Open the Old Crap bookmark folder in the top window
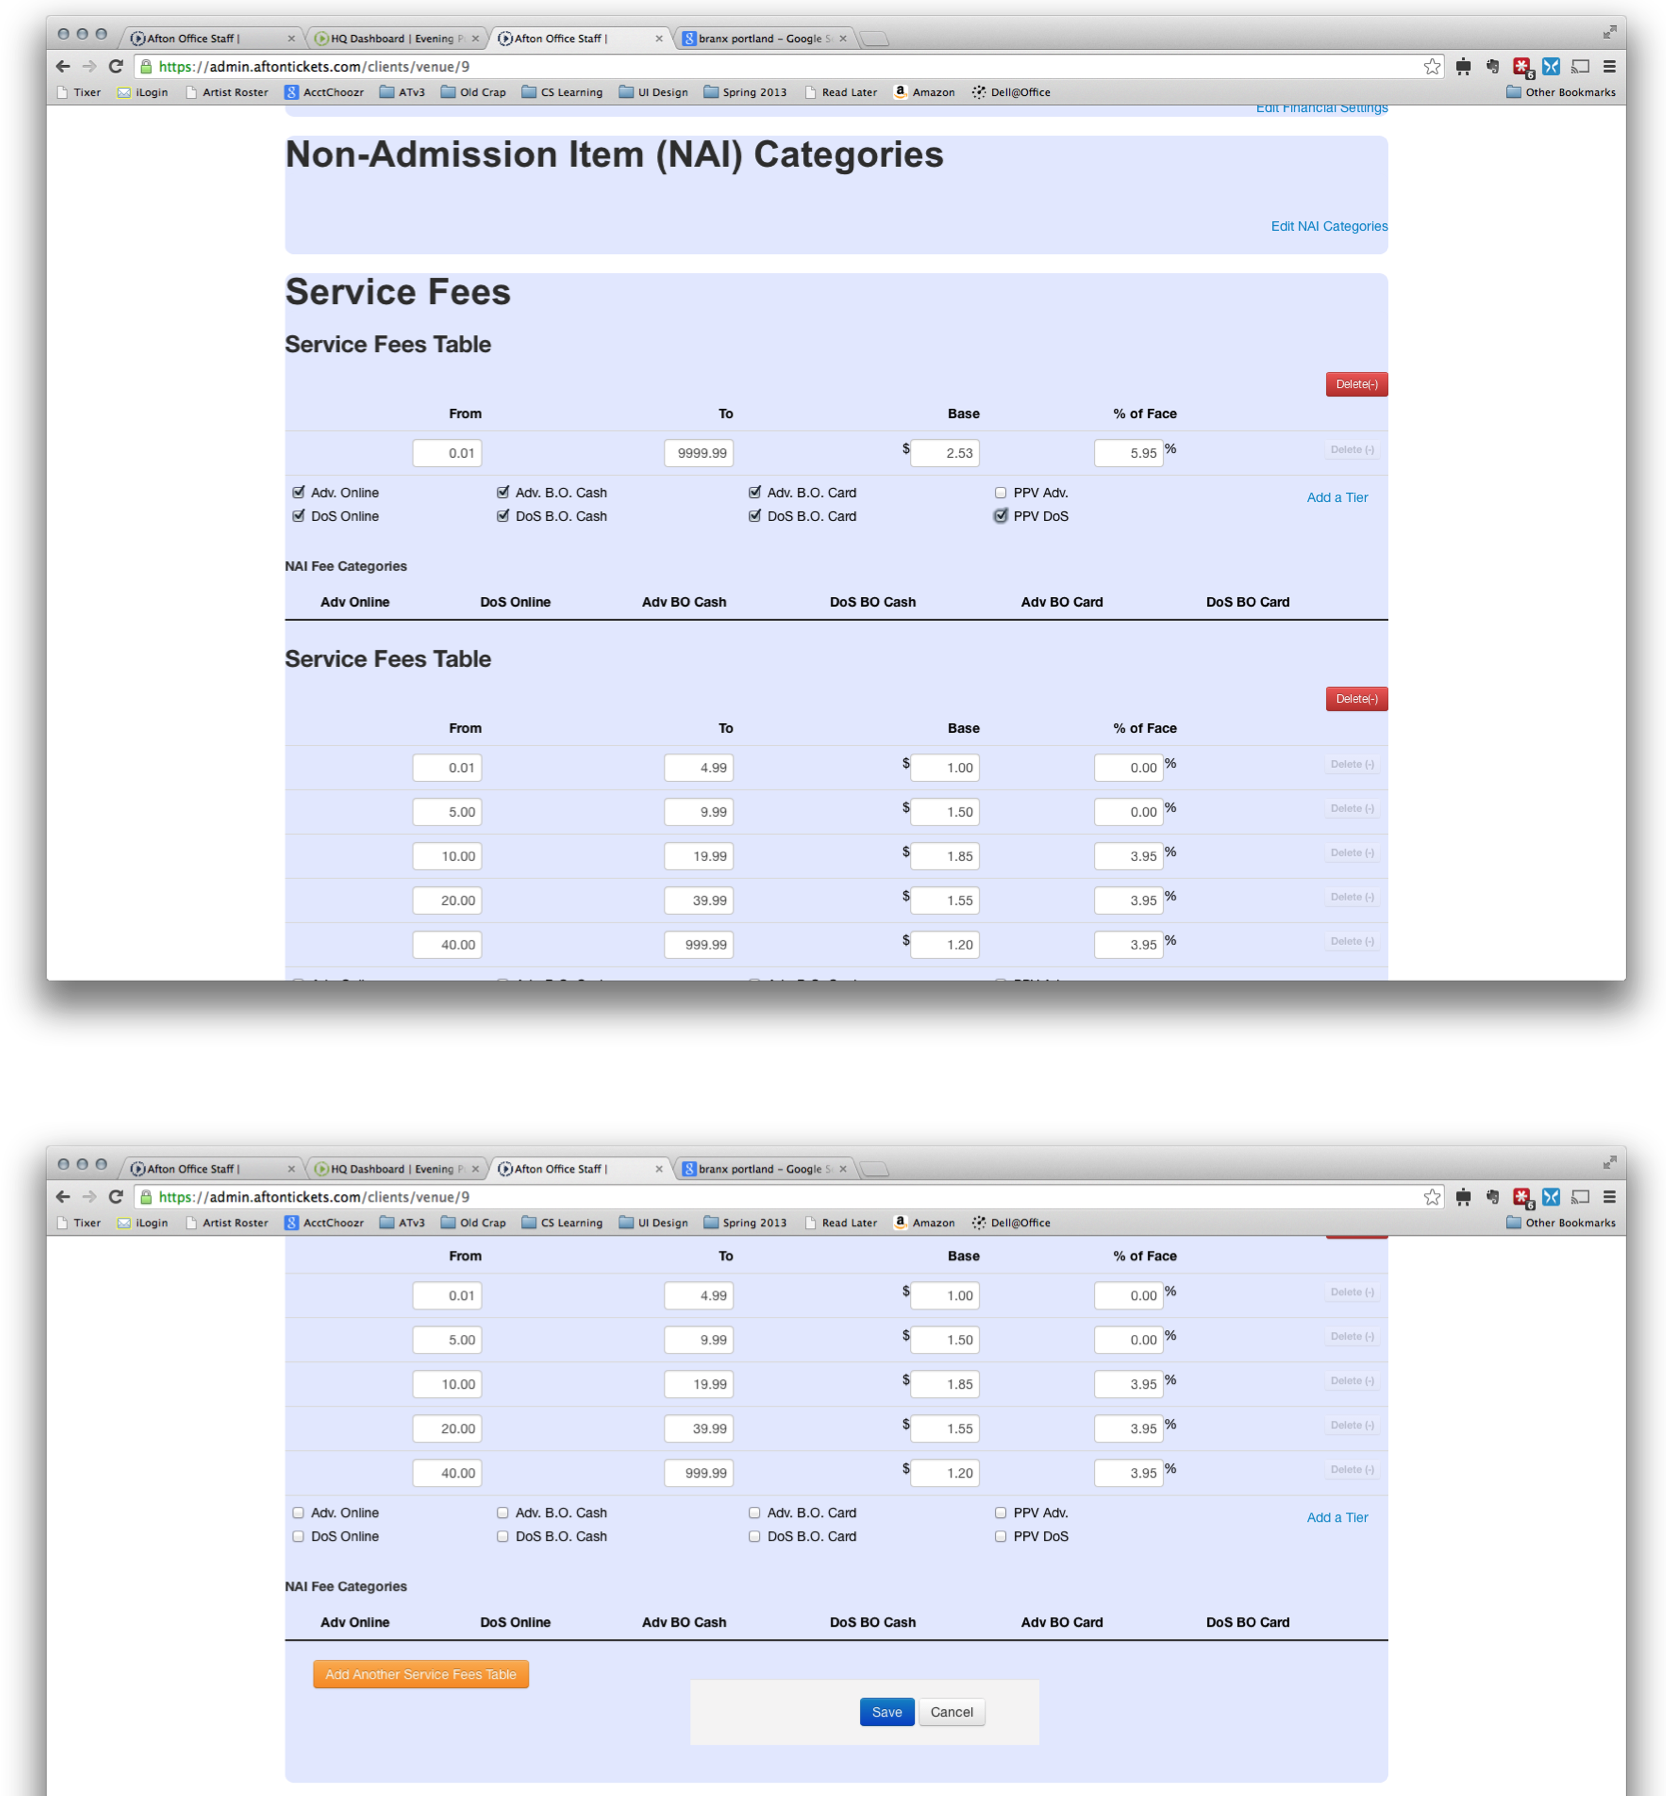Image resolution: width=1666 pixels, height=1796 pixels. point(473,92)
